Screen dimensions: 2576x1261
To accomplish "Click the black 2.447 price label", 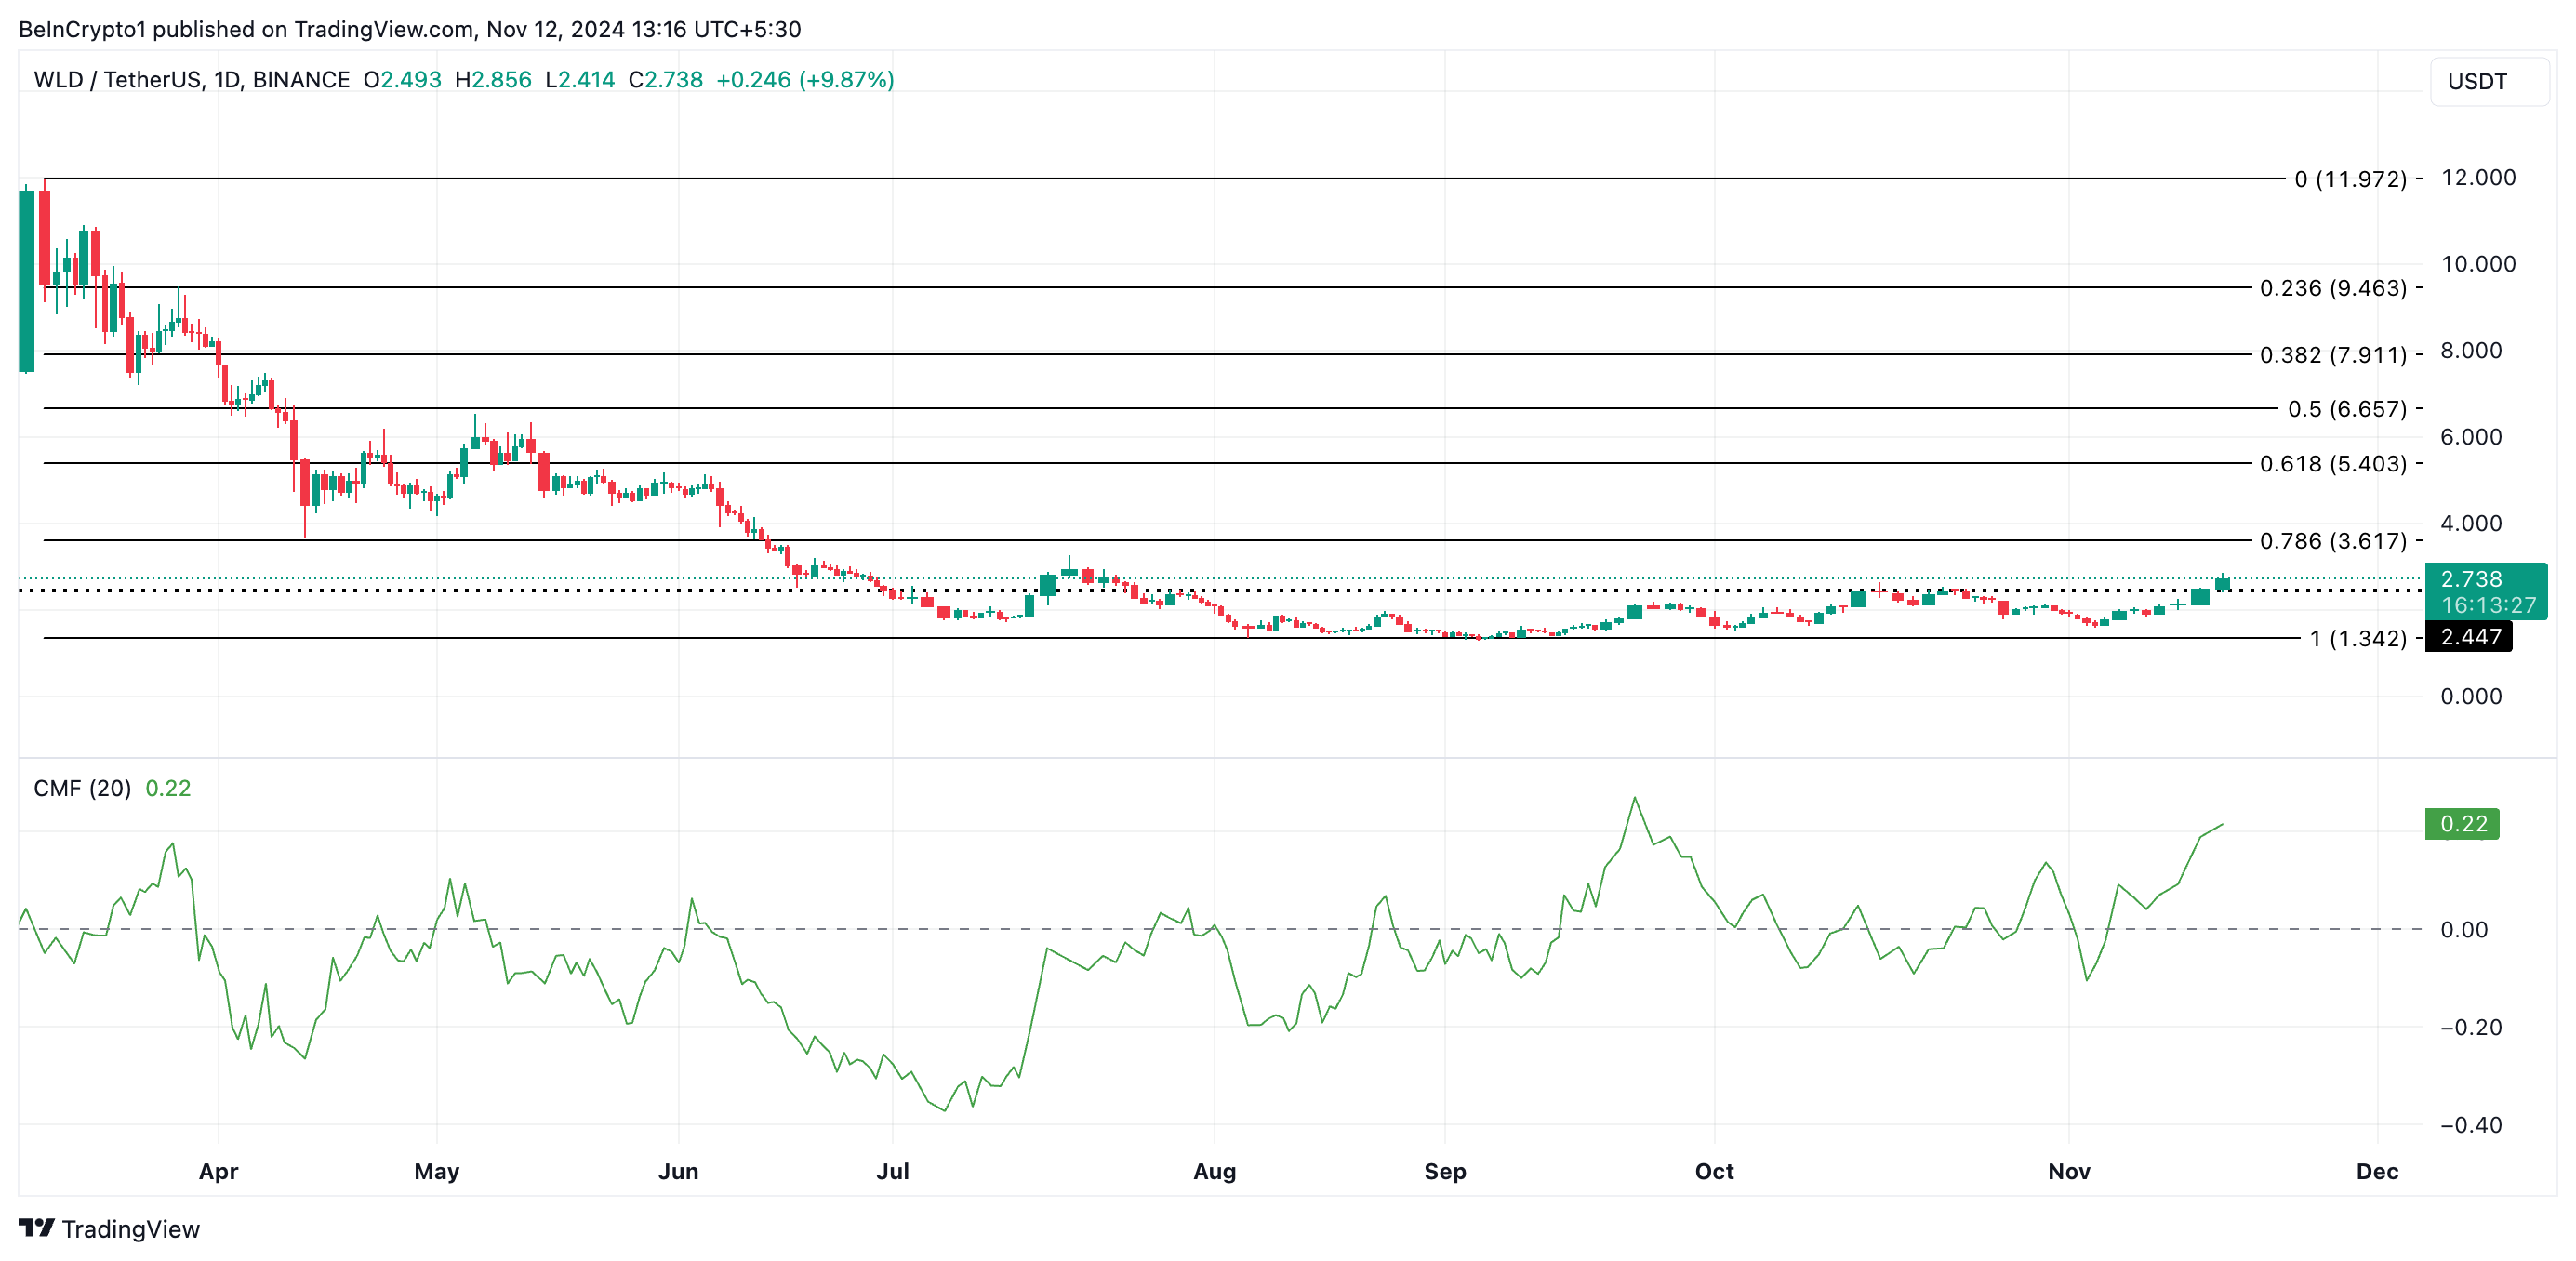I will pos(2469,637).
